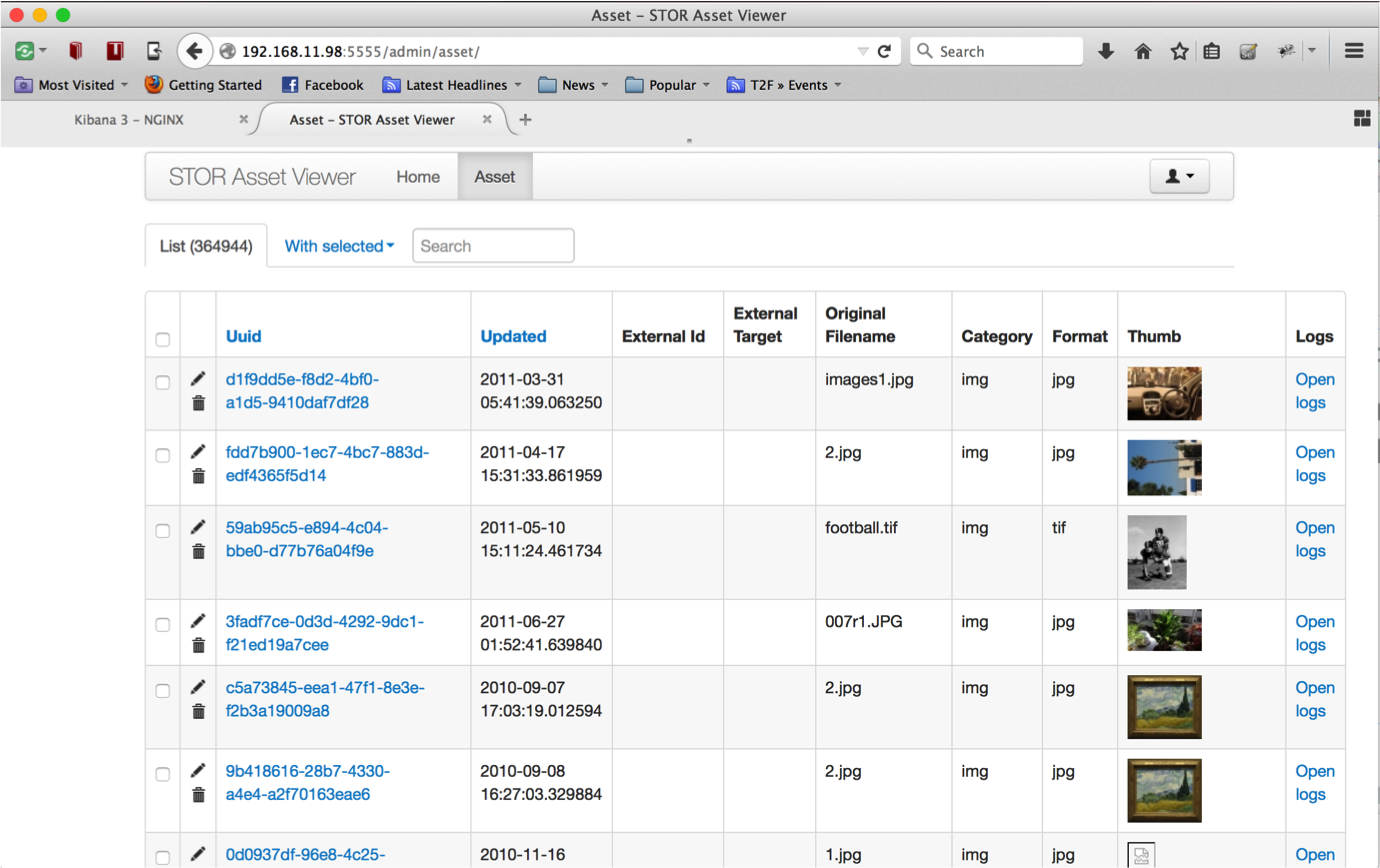Image resolution: width=1380 pixels, height=868 pixels.
Task: Check the box for row c5a73845-eea1
Action: coord(162,691)
